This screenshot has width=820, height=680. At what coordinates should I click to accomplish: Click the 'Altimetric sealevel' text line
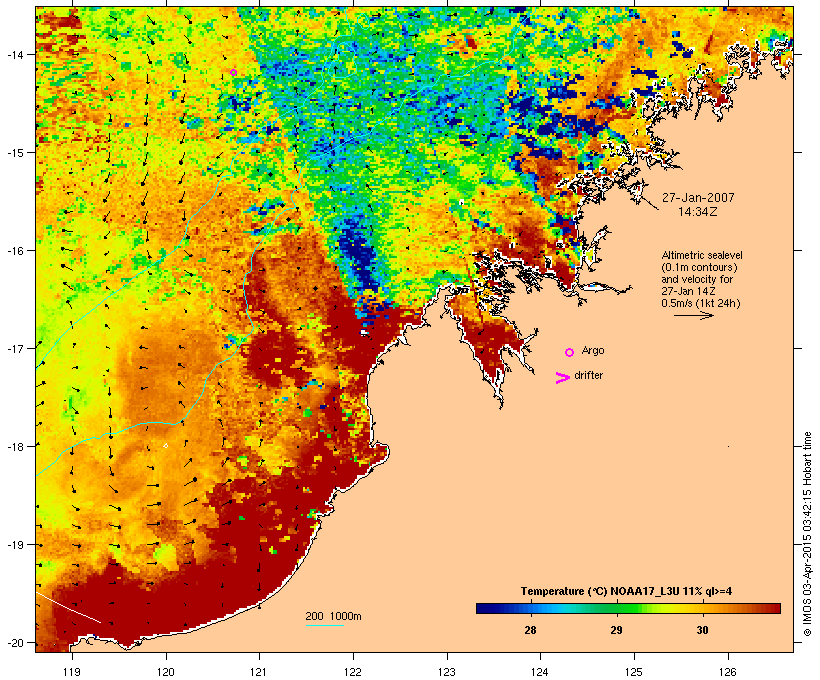click(702, 255)
